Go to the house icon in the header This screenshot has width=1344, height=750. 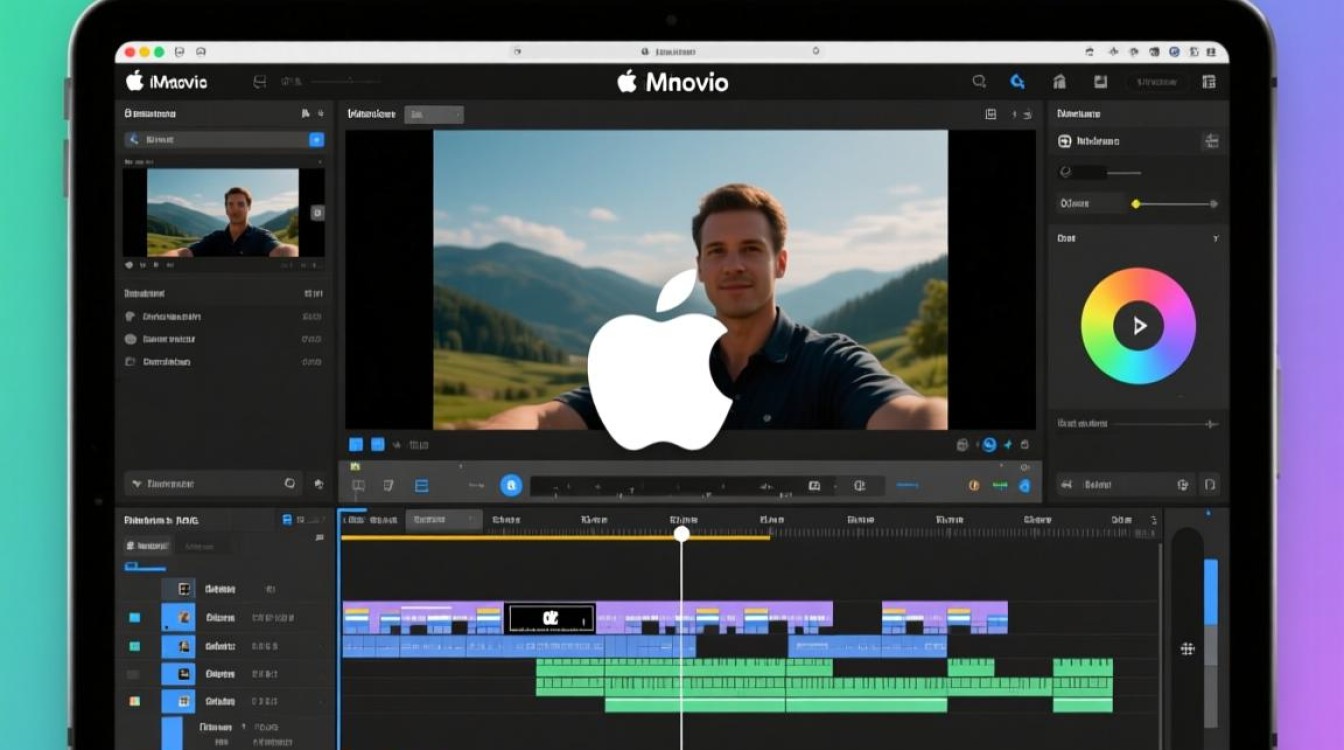click(1060, 82)
